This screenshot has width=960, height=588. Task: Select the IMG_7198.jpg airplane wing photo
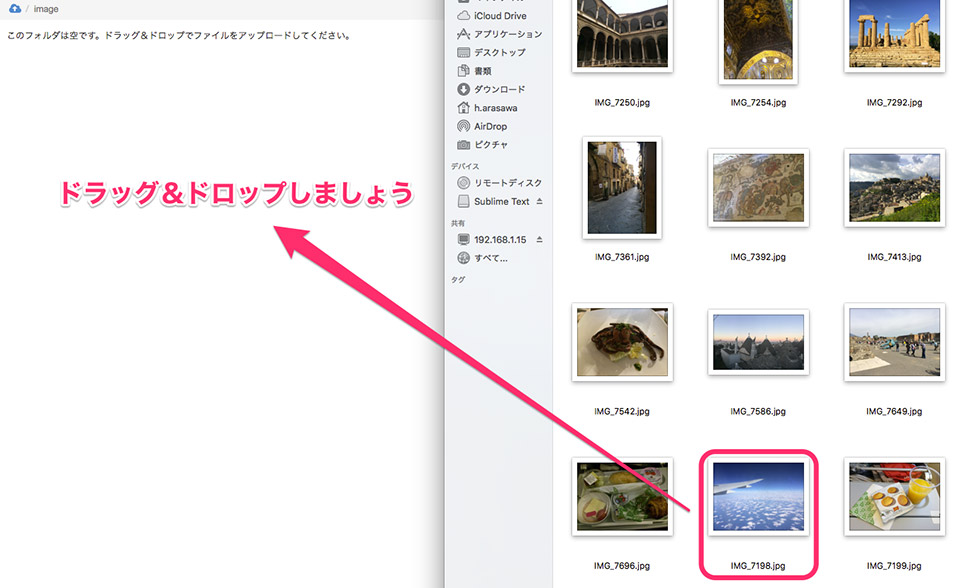(758, 496)
